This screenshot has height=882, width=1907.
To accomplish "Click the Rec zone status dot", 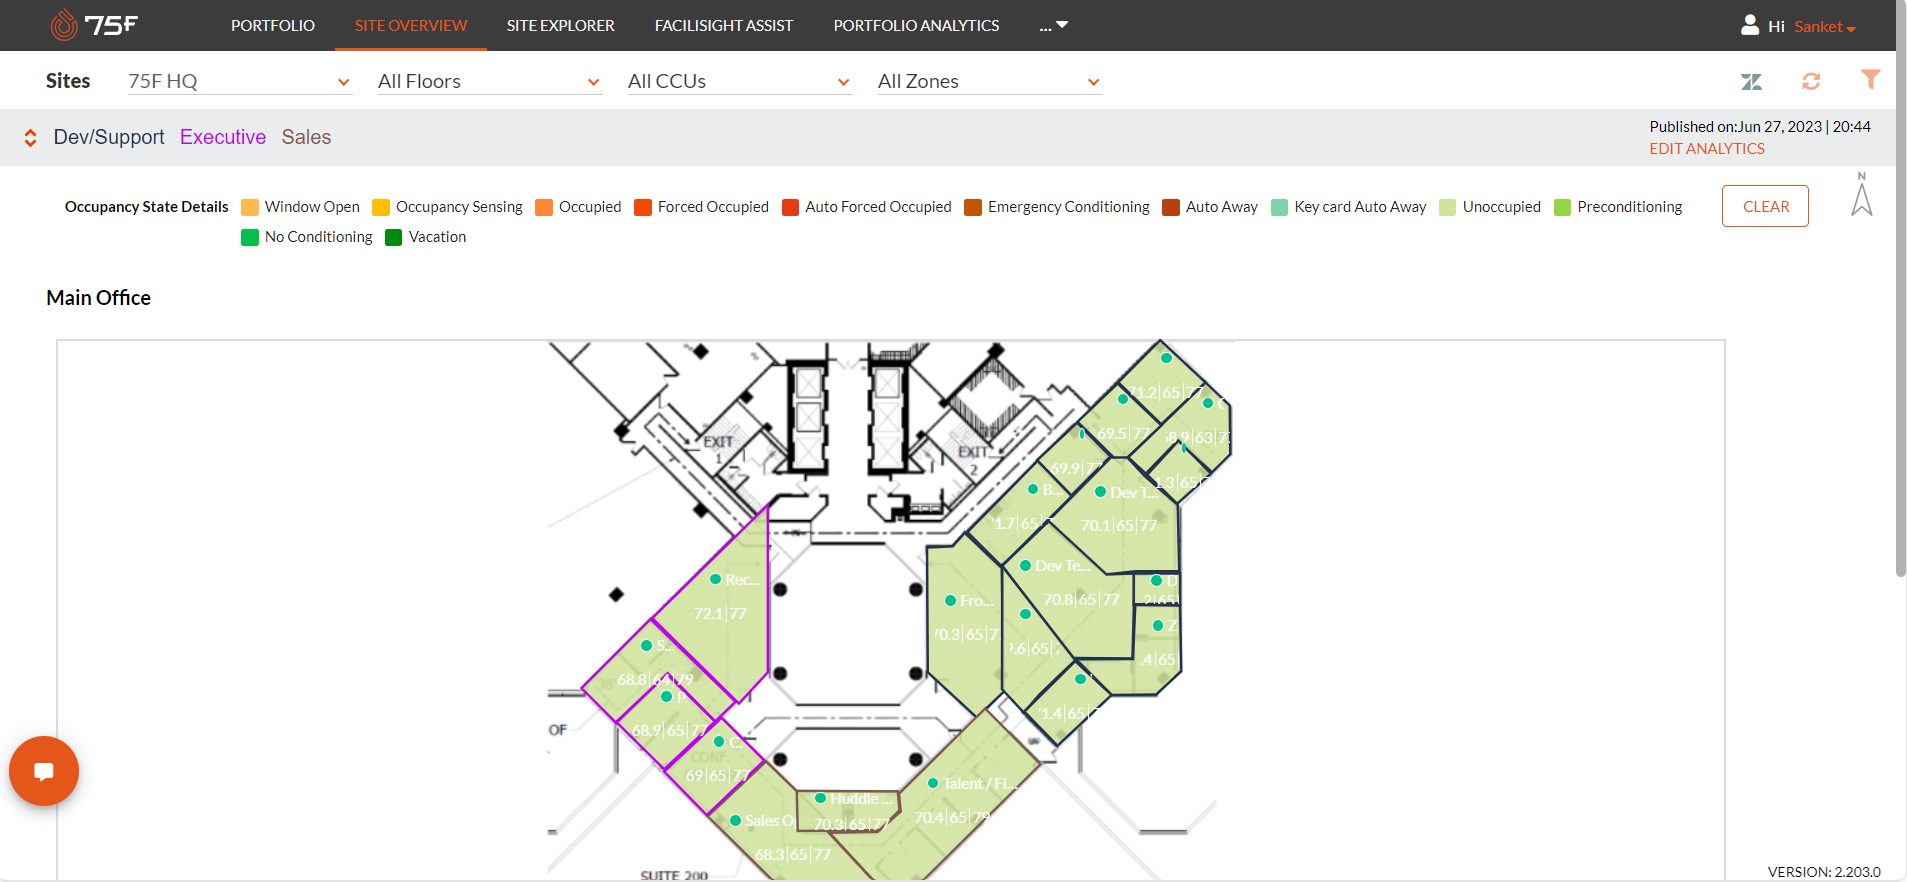I will click(716, 579).
